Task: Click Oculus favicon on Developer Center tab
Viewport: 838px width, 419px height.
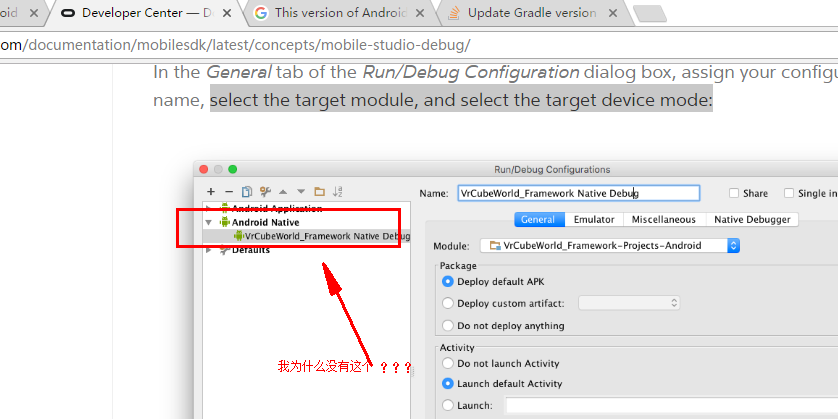Action: pos(68,13)
